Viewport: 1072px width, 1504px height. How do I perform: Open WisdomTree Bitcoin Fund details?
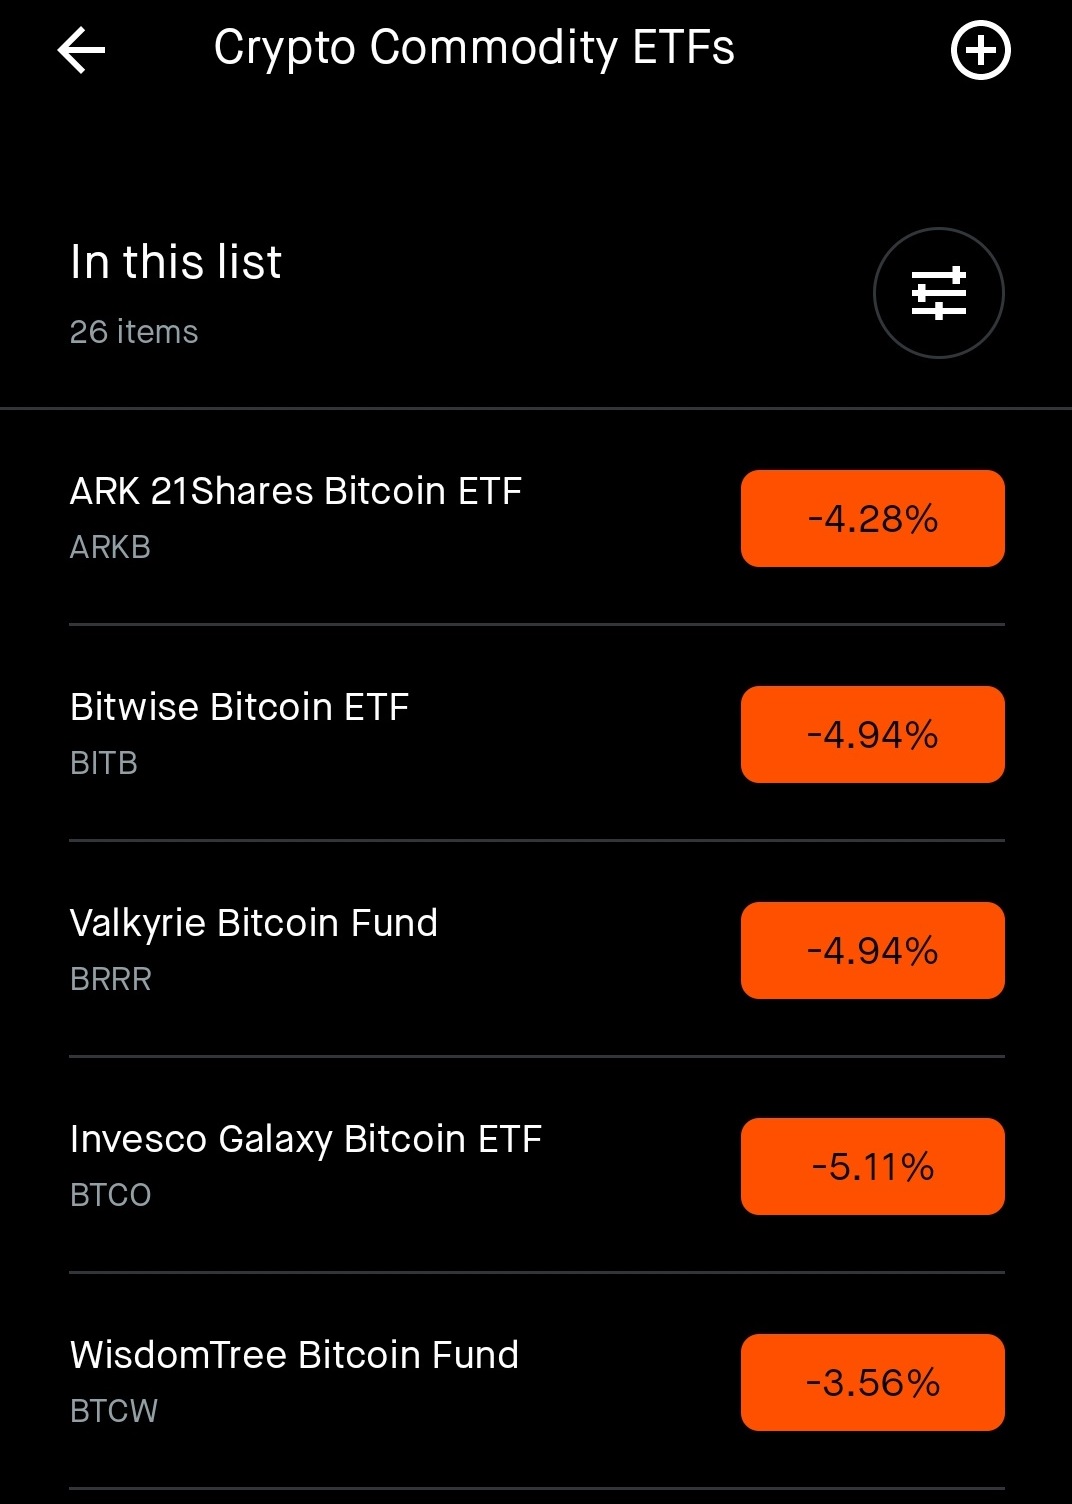click(536, 1382)
